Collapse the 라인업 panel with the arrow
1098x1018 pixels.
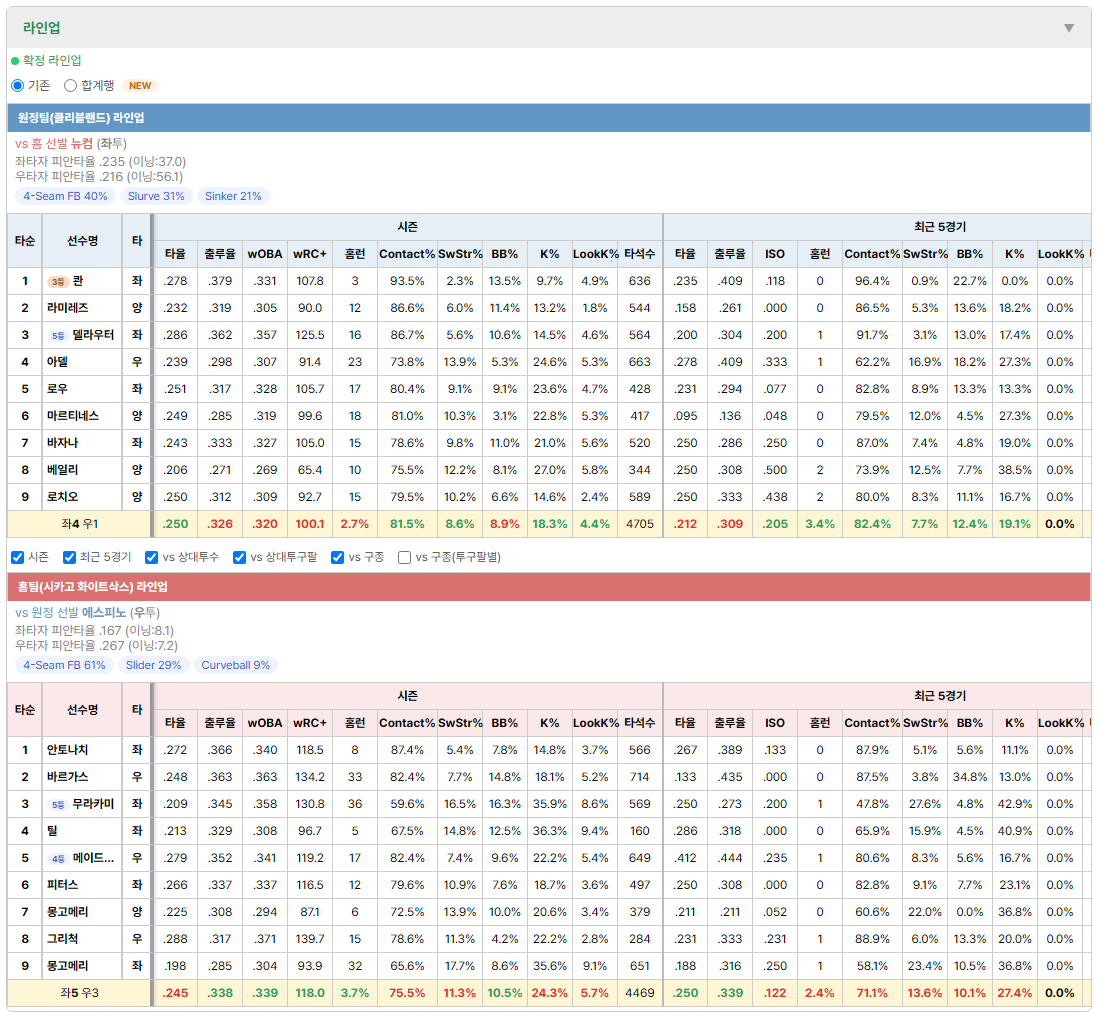[1069, 28]
